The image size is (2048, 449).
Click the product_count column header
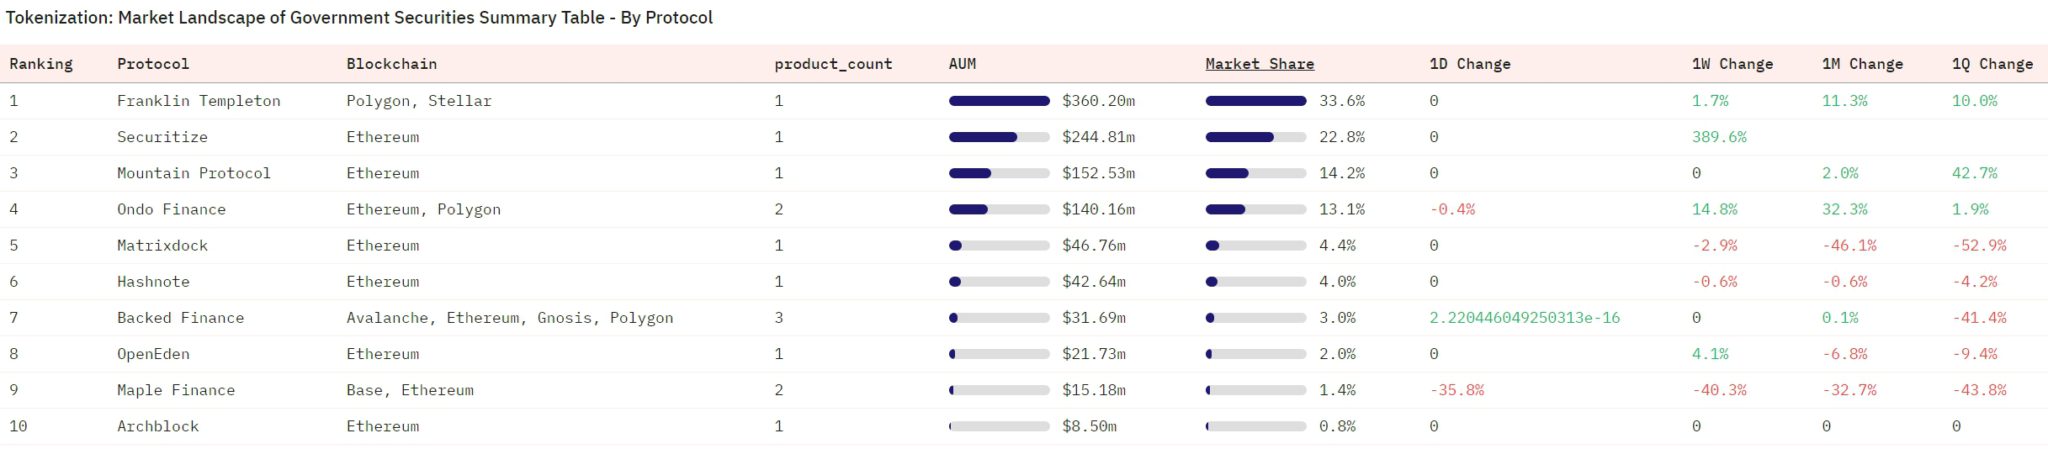click(x=833, y=64)
